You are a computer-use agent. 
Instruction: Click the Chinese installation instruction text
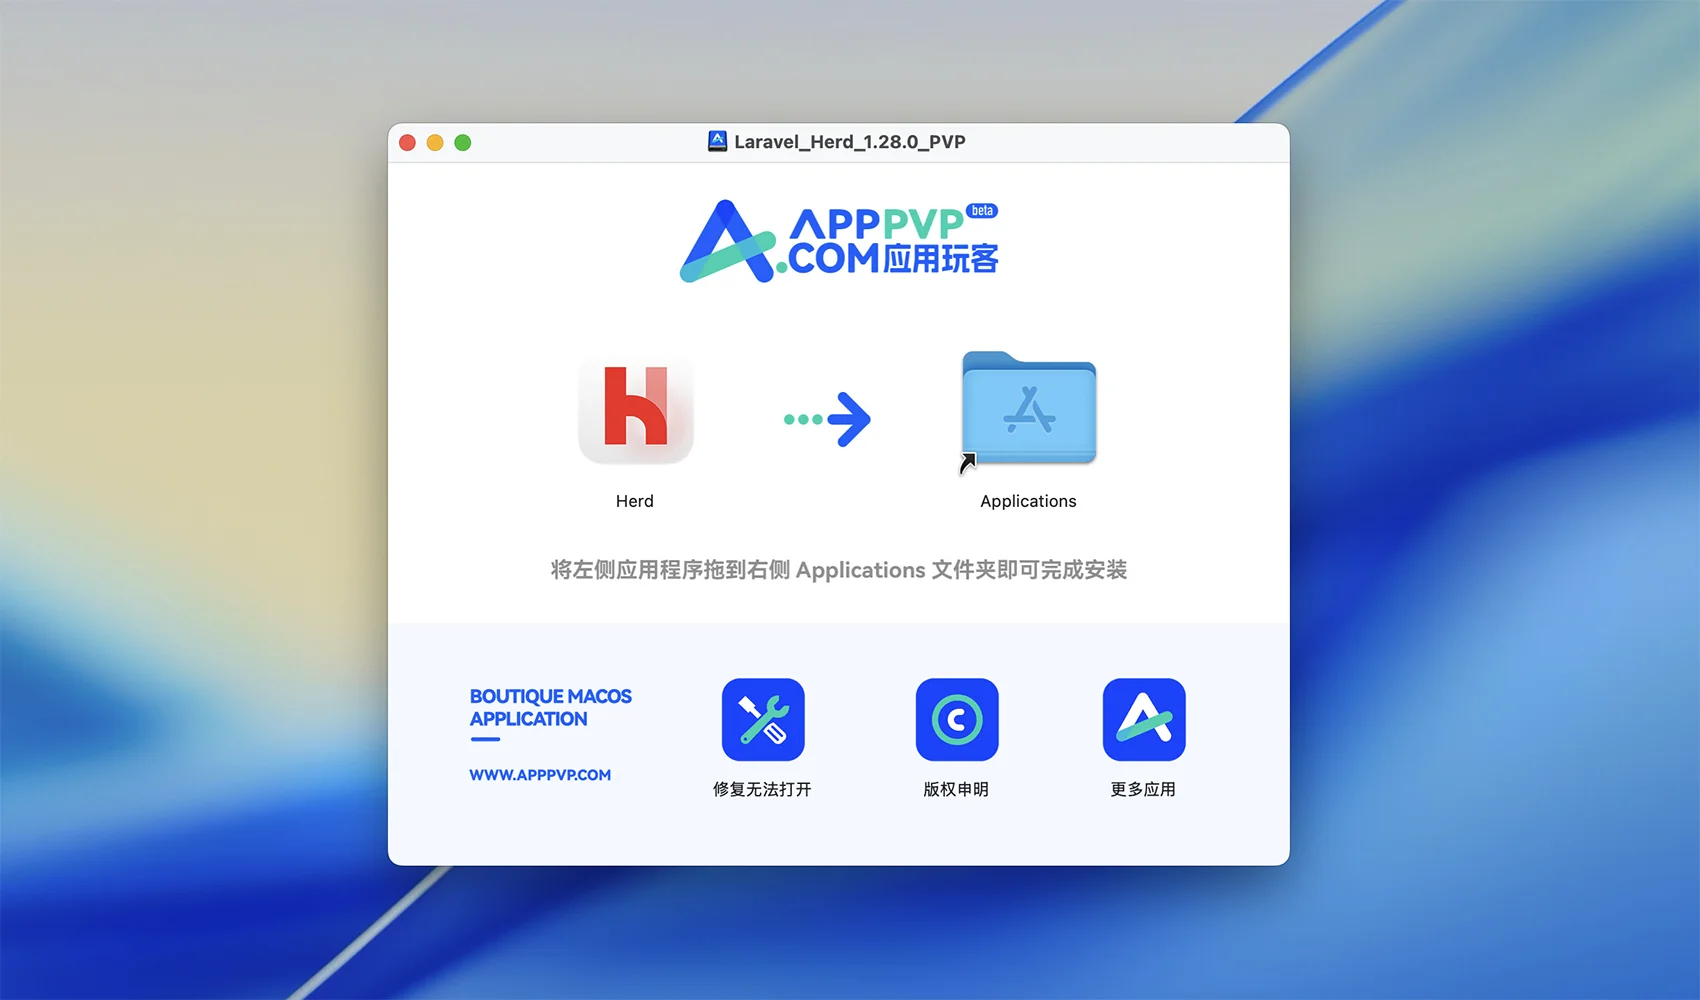pyautogui.click(x=838, y=570)
